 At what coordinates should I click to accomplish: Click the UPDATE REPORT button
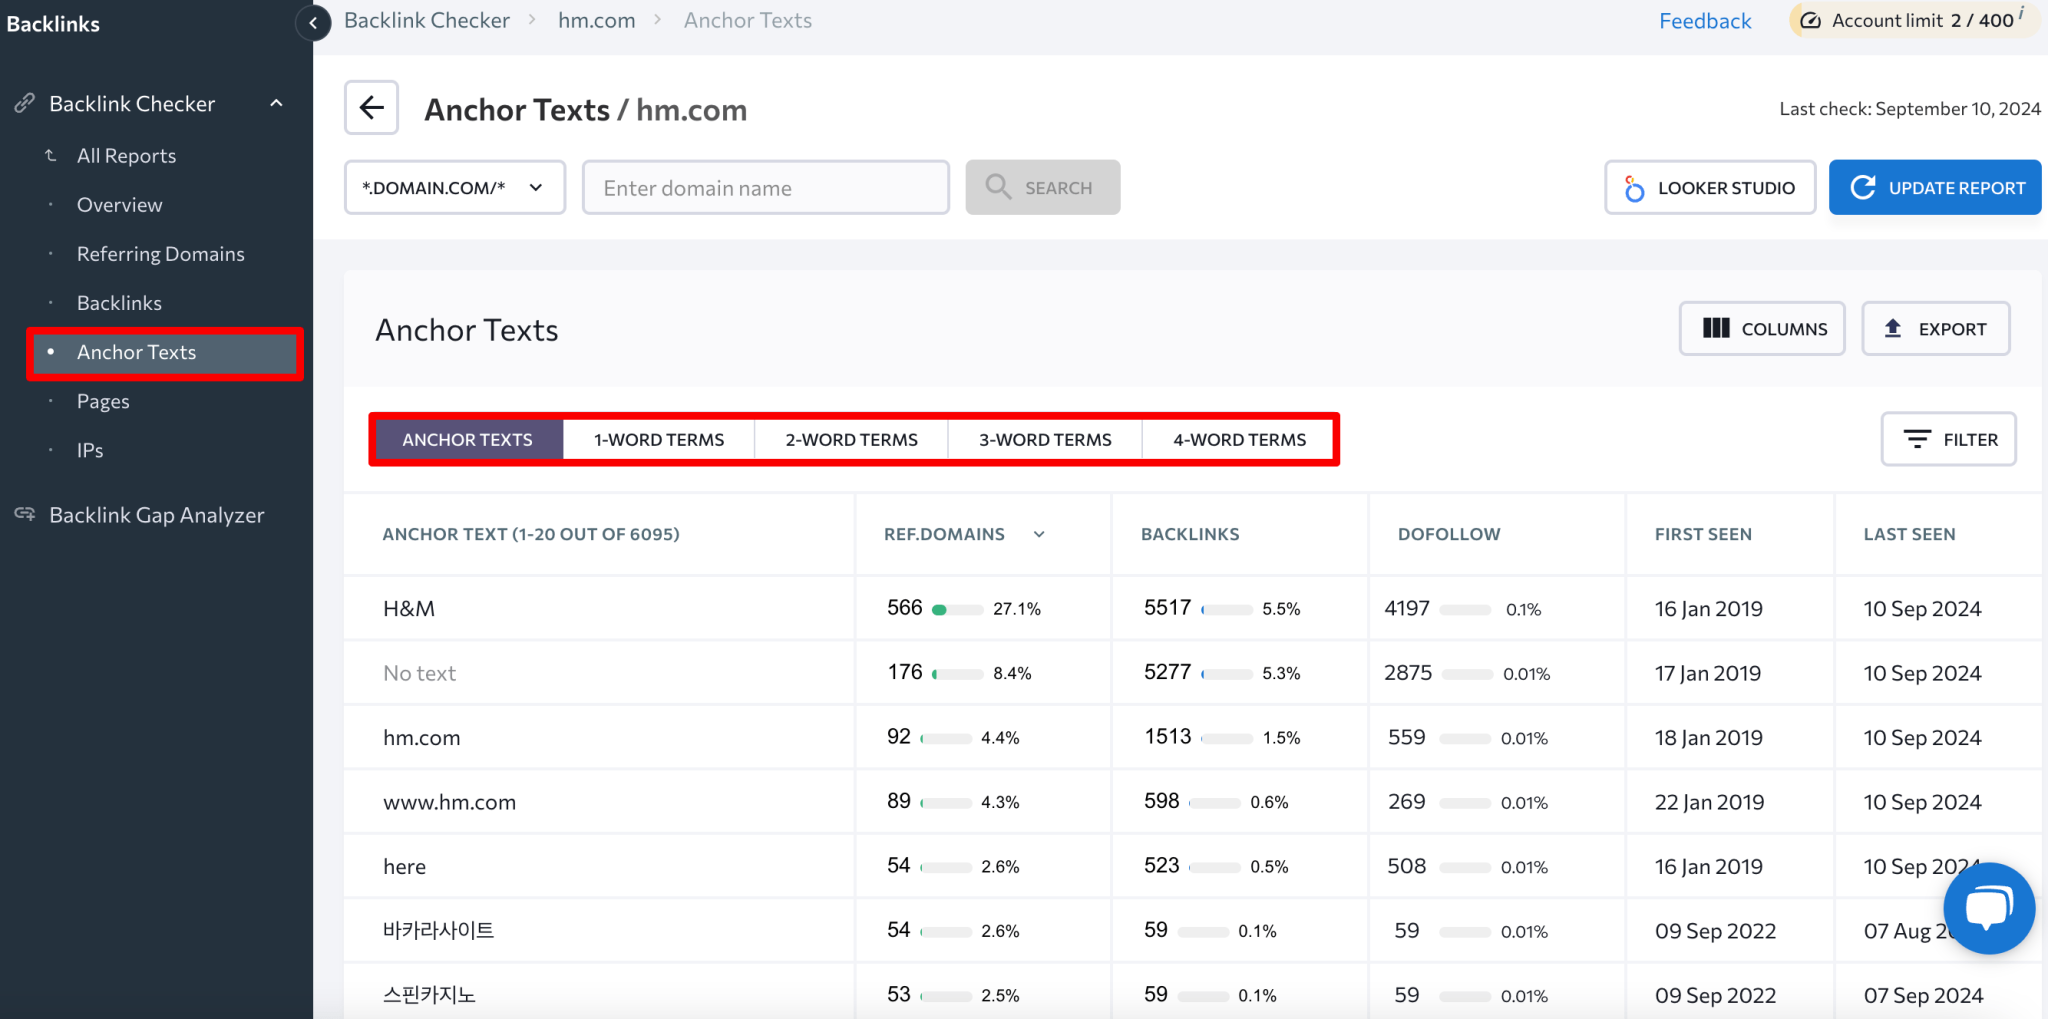pos(1934,187)
